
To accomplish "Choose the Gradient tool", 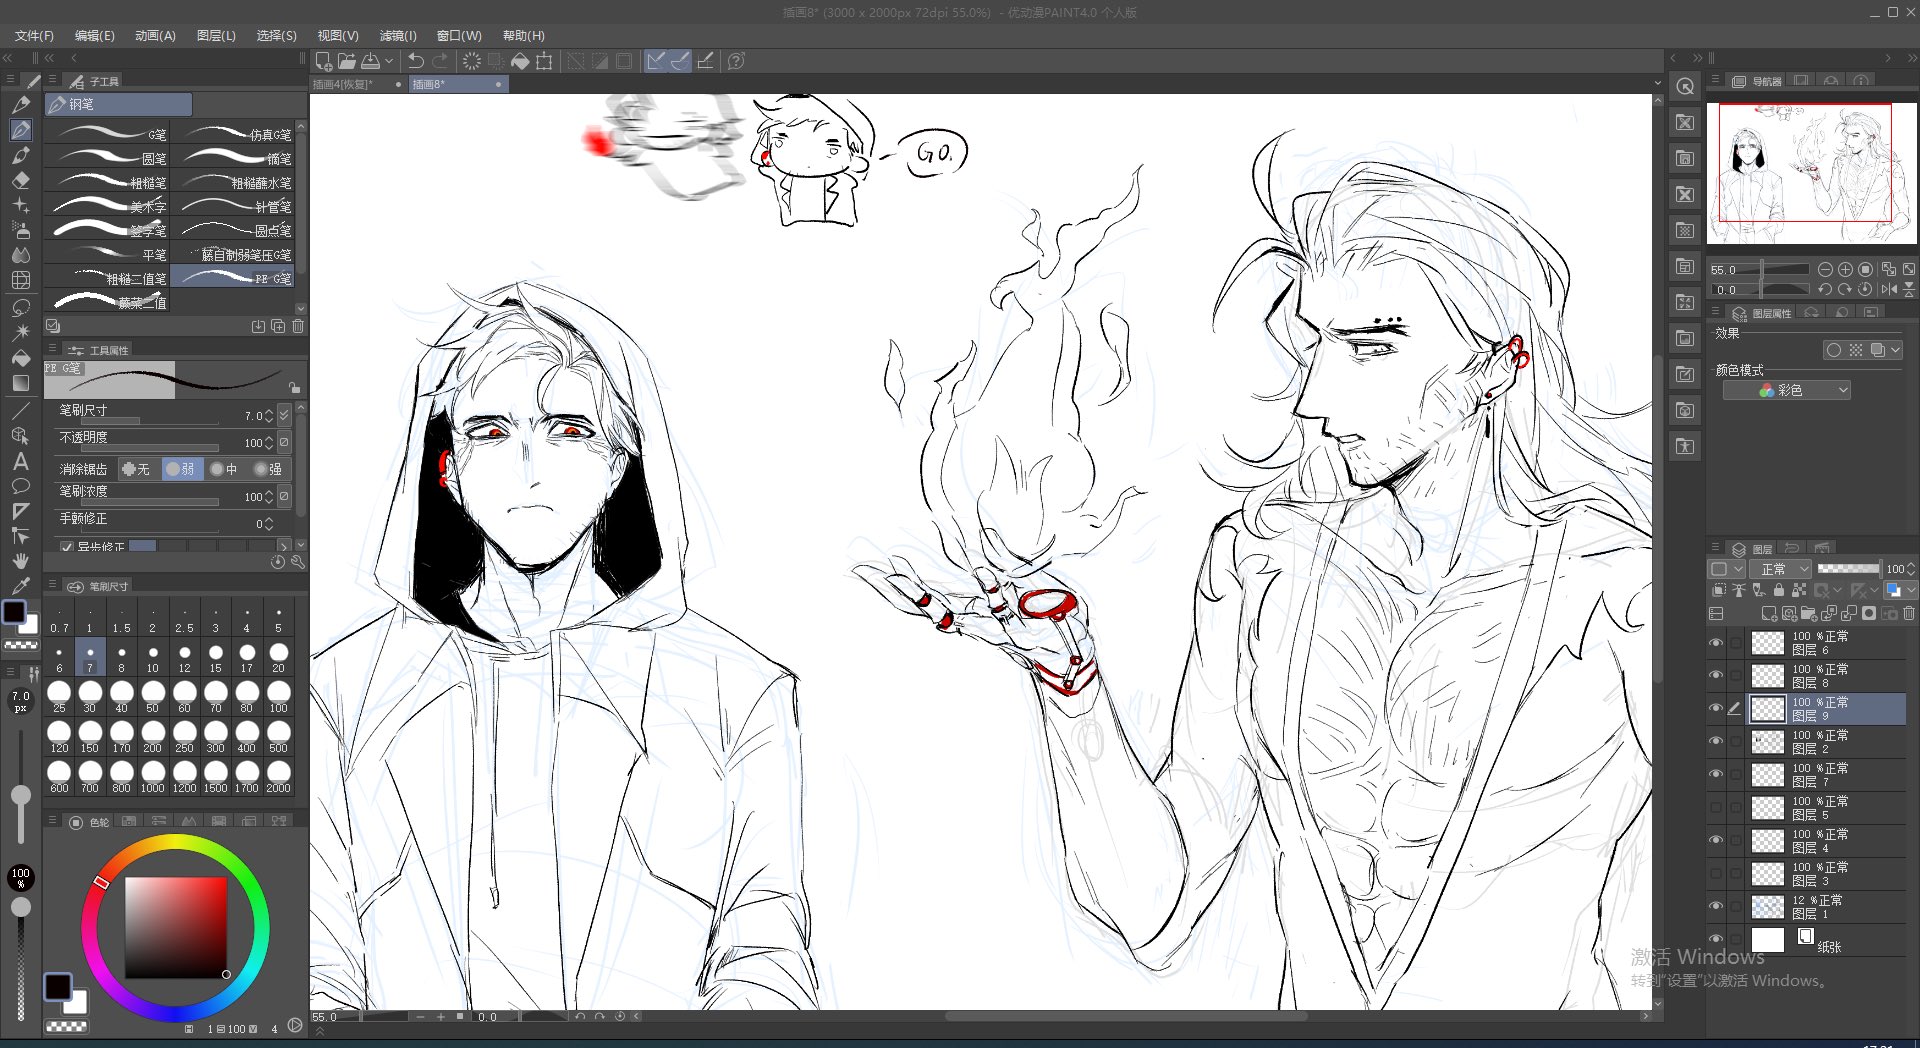I will (20, 382).
